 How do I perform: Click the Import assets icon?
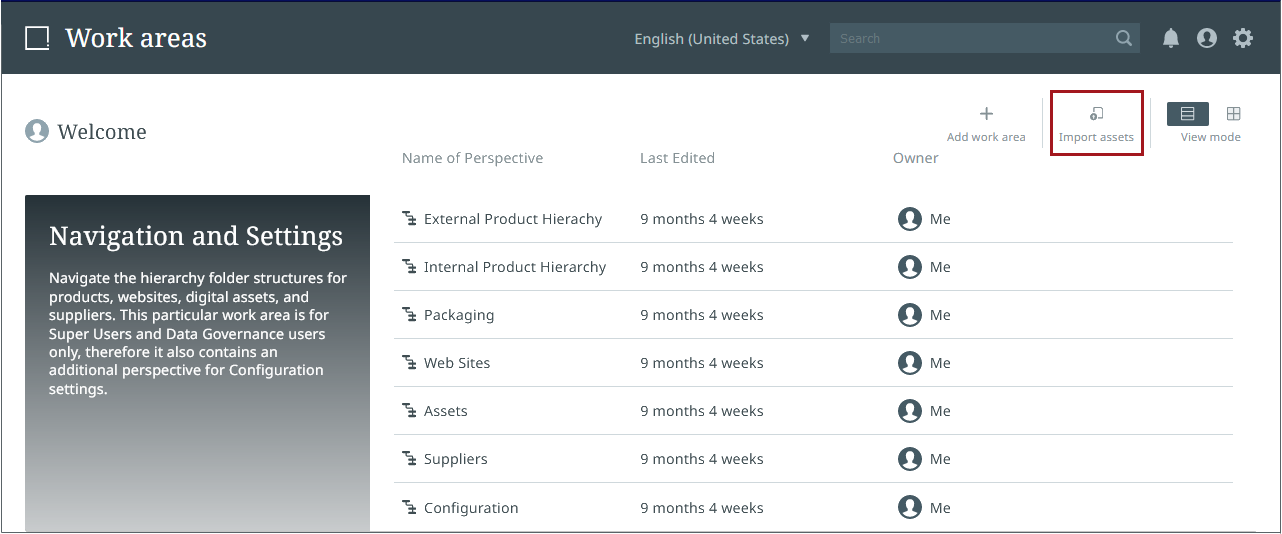(x=1096, y=114)
